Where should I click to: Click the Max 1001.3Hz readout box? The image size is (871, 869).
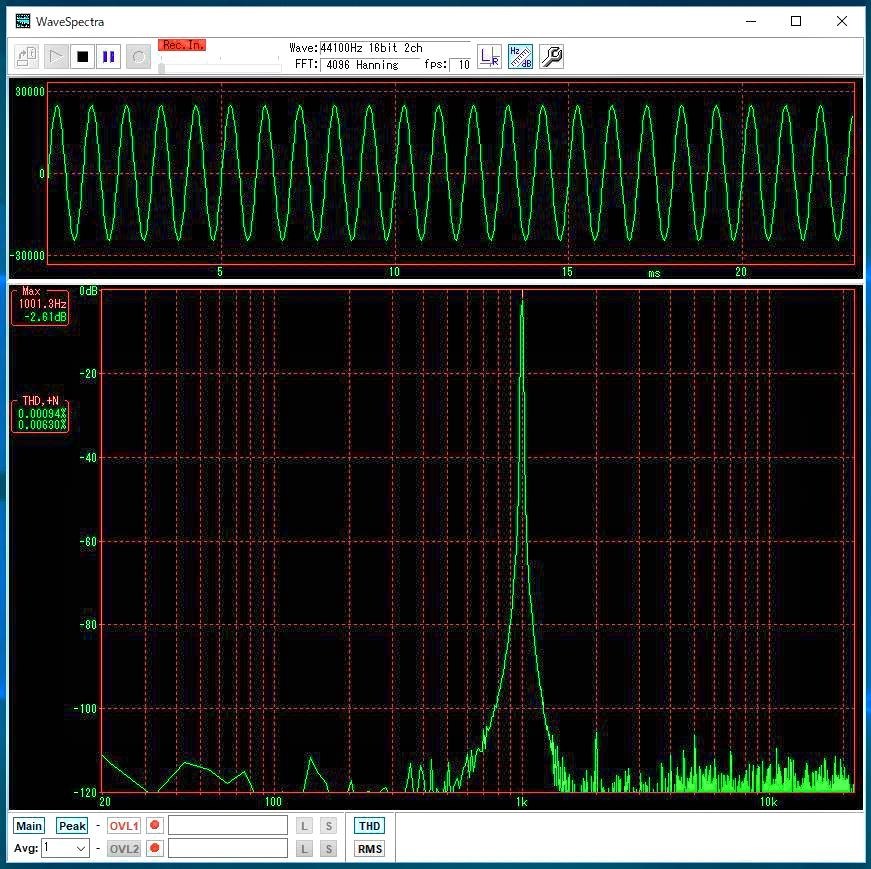tap(41, 305)
